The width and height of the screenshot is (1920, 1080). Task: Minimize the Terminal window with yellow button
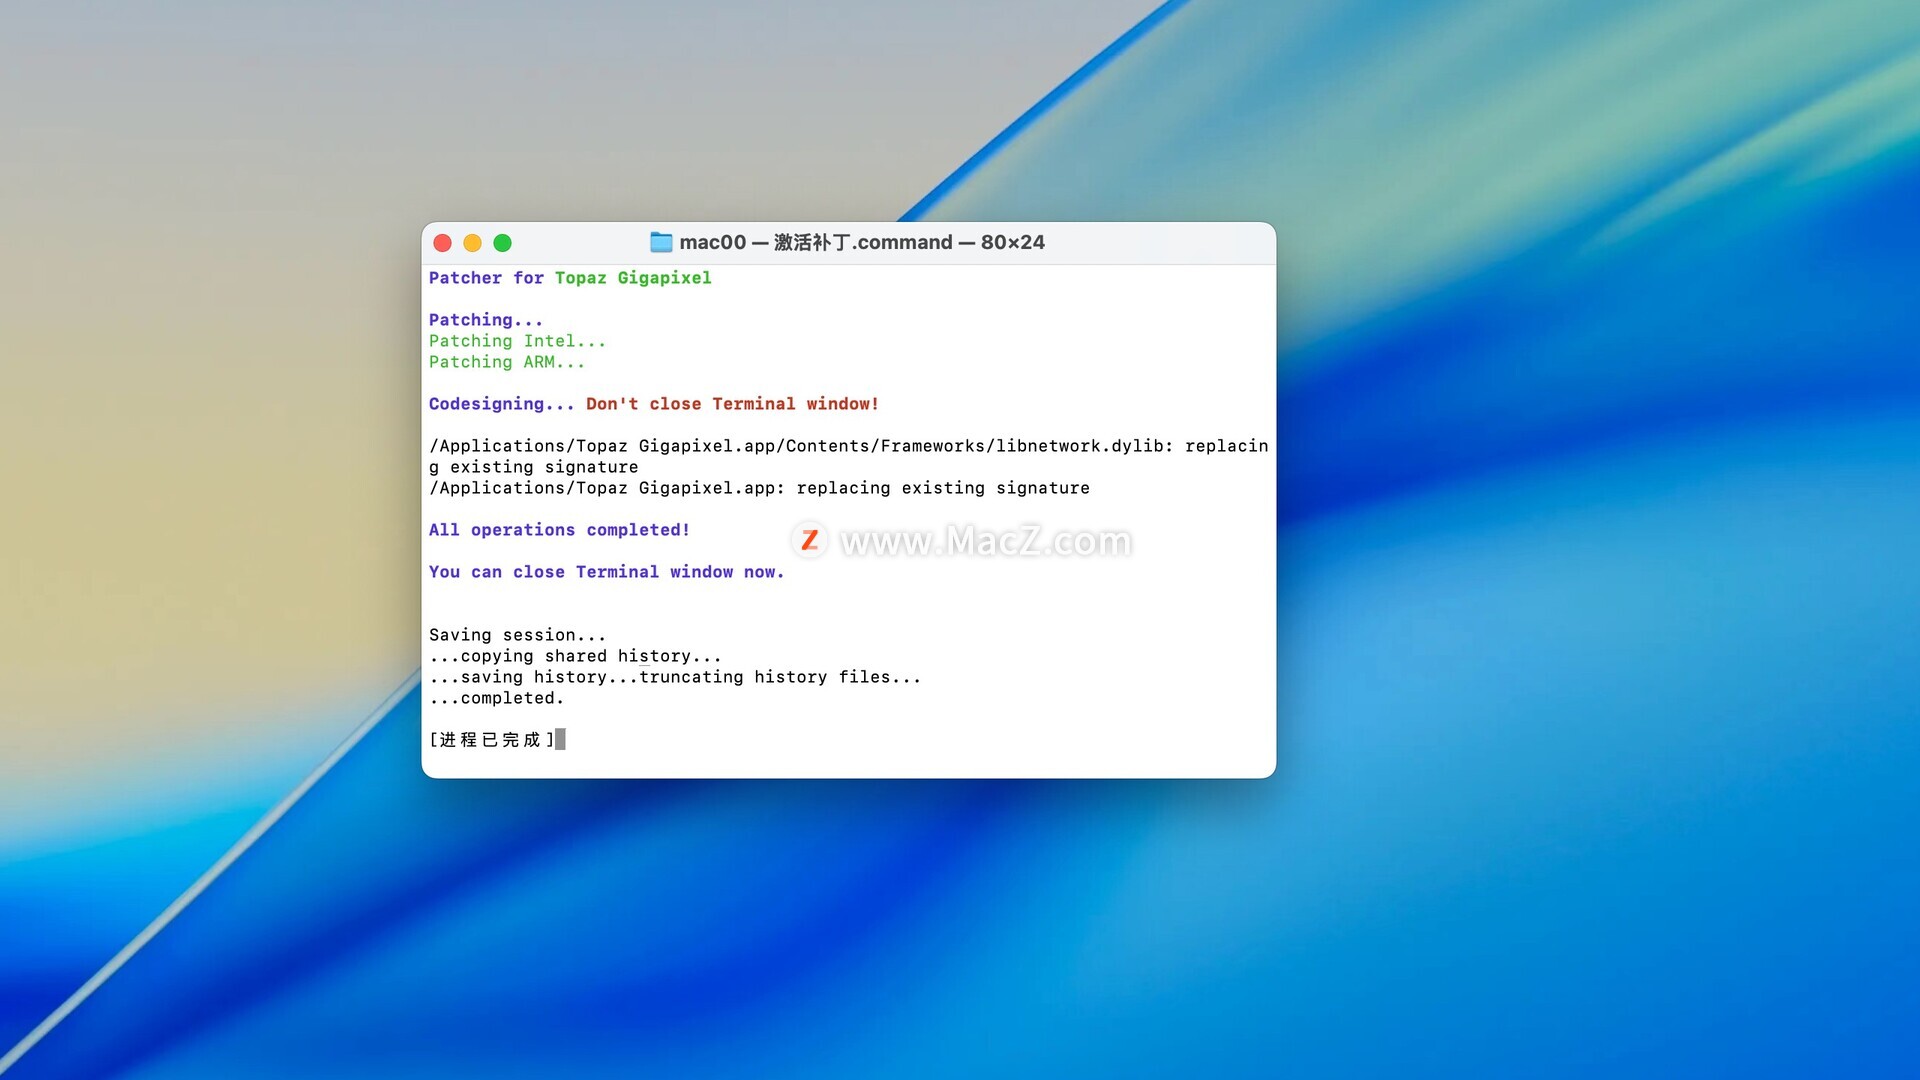click(x=472, y=243)
